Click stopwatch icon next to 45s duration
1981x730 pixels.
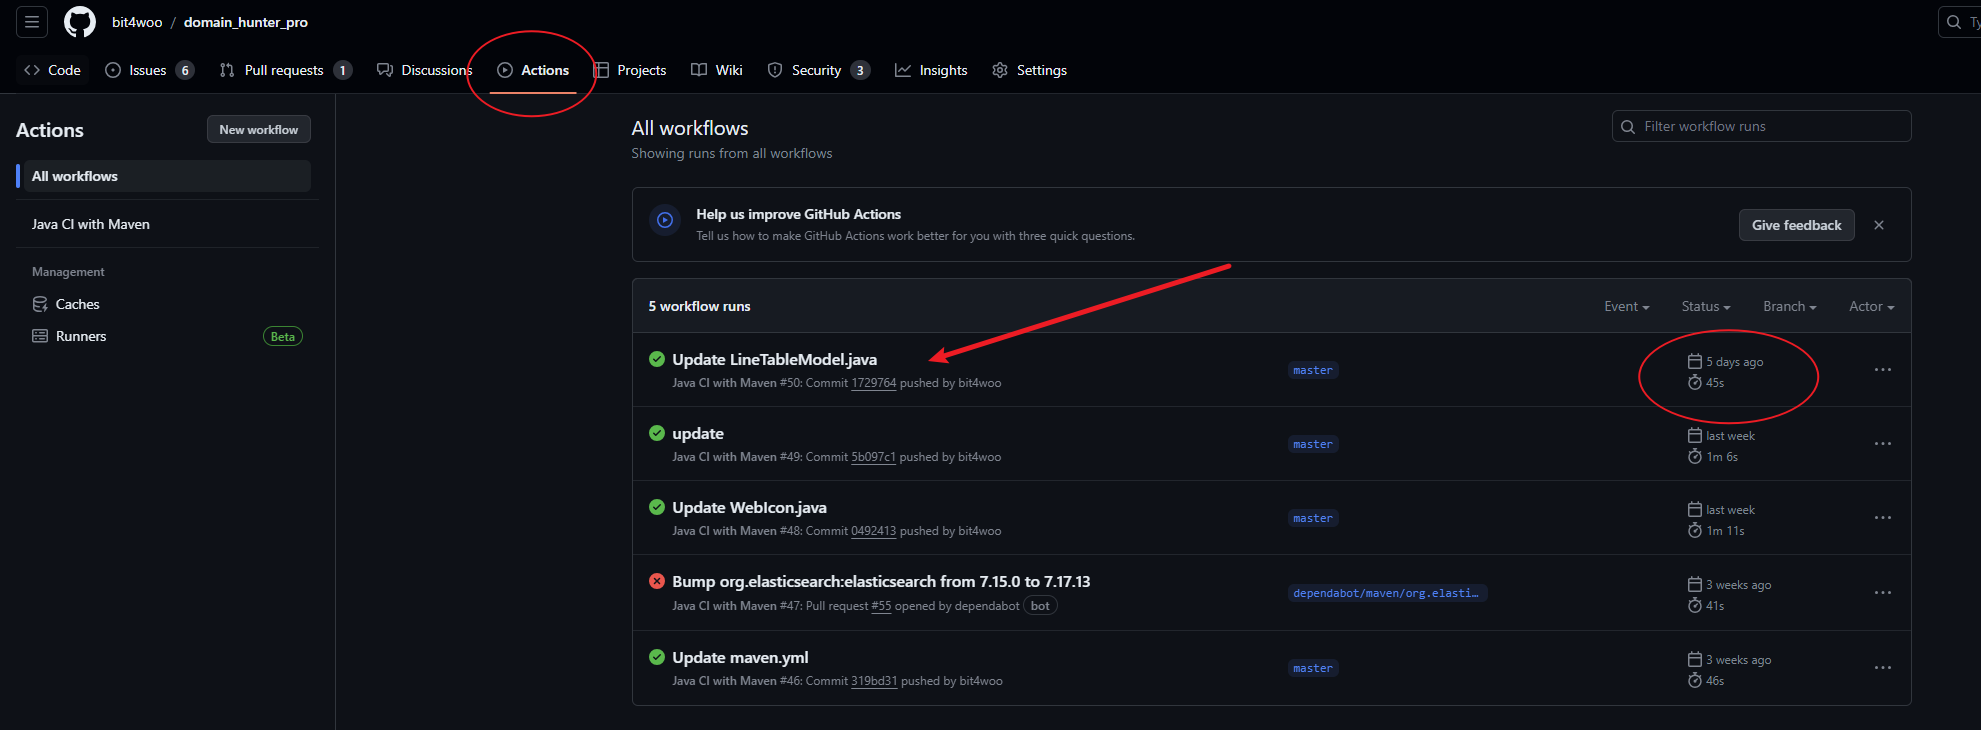point(1695,382)
